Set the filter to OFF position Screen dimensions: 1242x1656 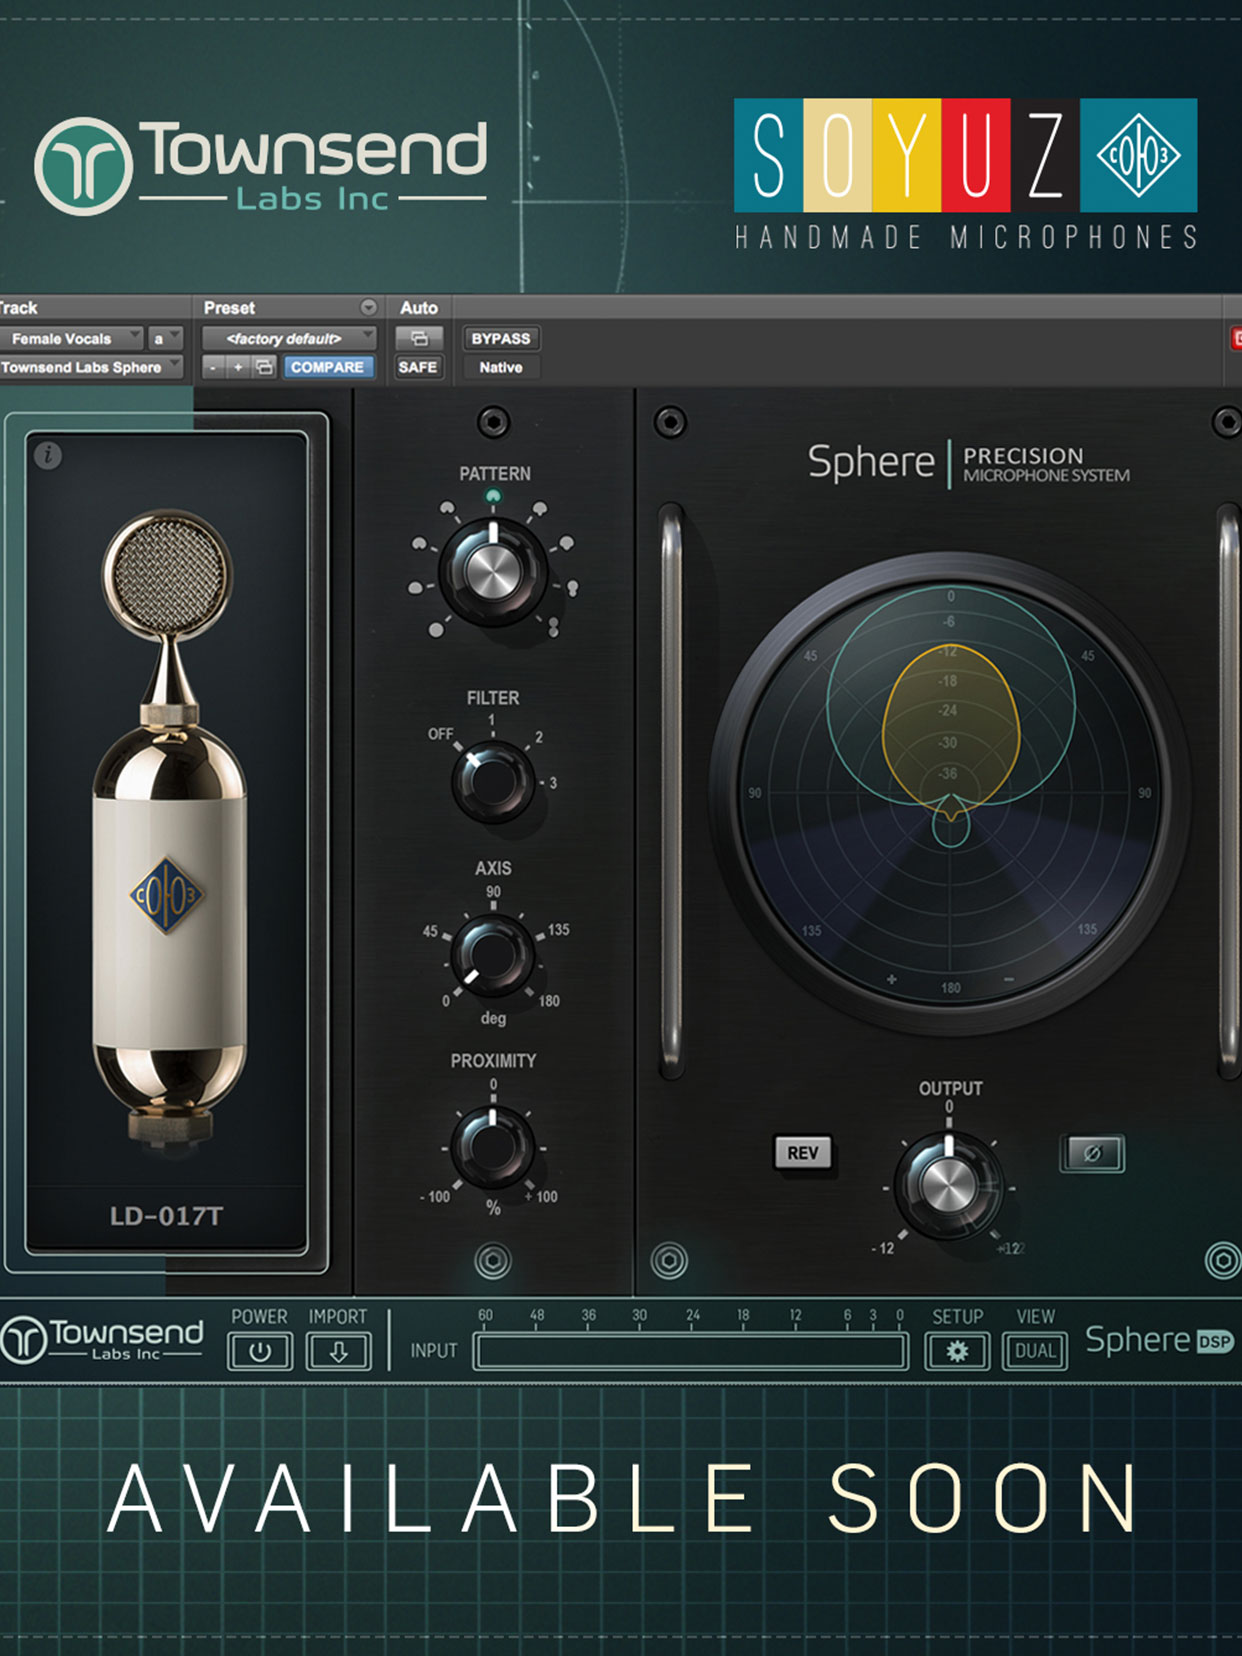[440, 734]
